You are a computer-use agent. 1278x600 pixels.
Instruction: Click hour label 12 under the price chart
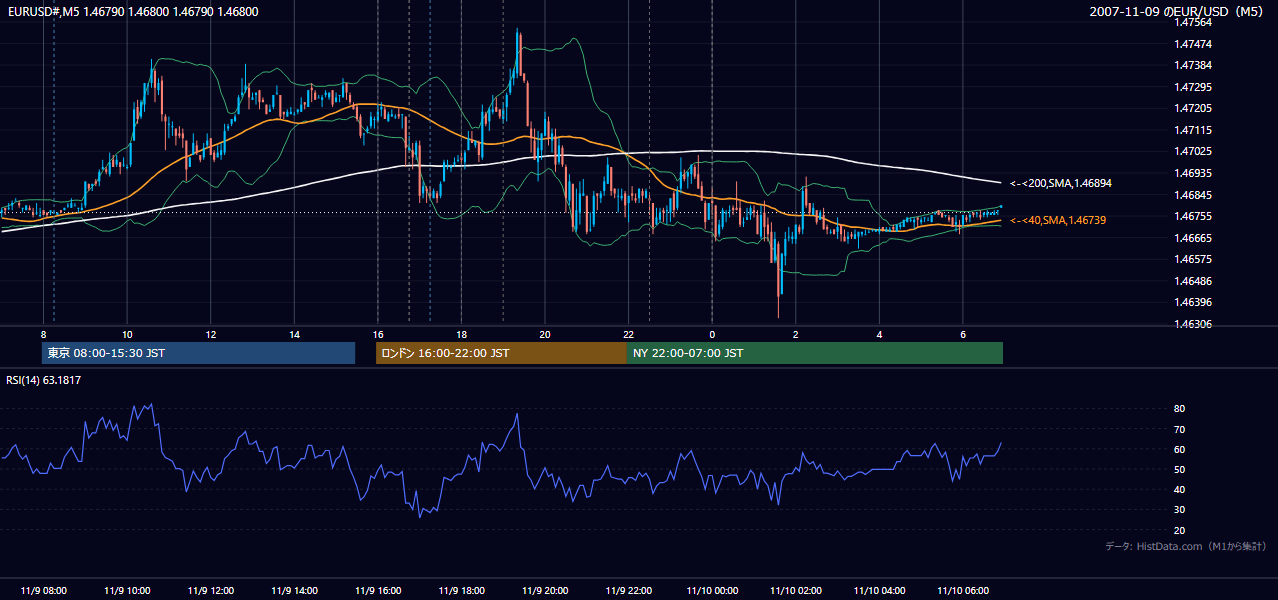211,334
